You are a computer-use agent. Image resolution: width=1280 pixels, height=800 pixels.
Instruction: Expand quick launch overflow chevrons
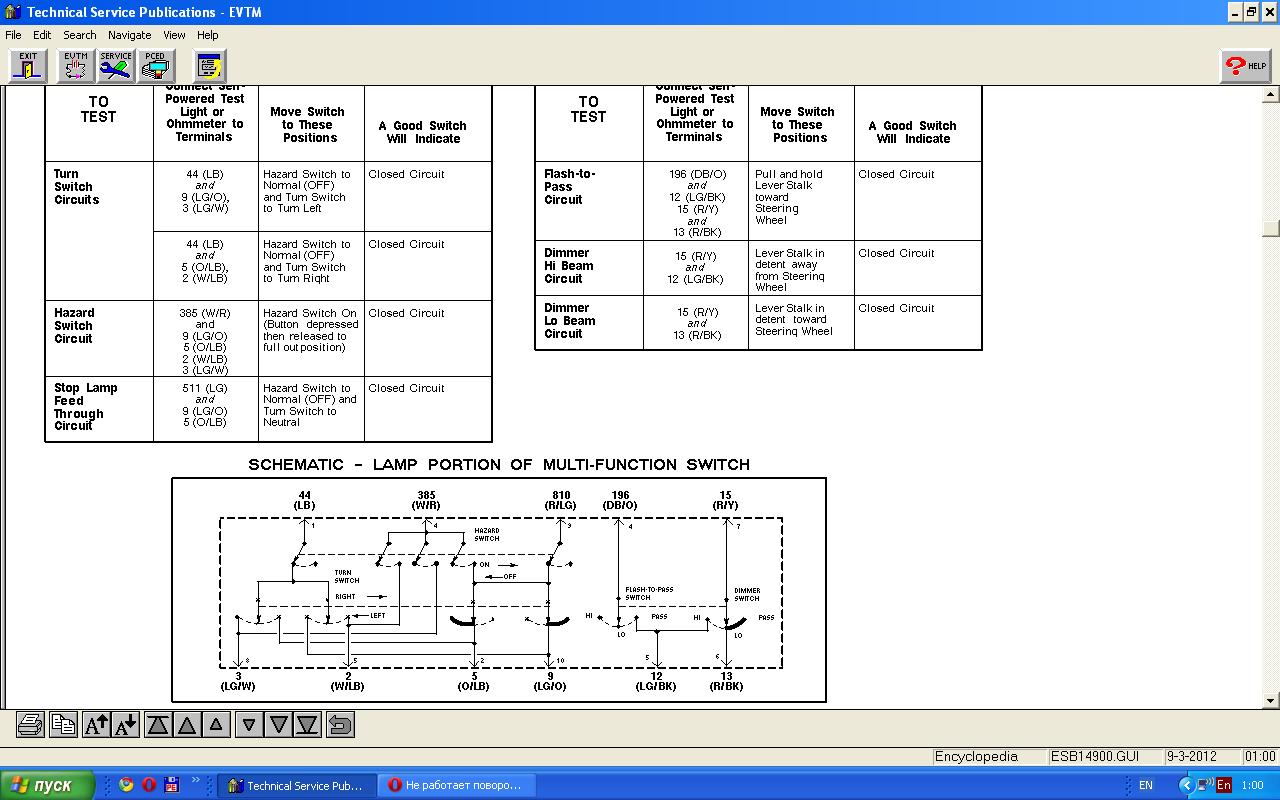pos(196,782)
